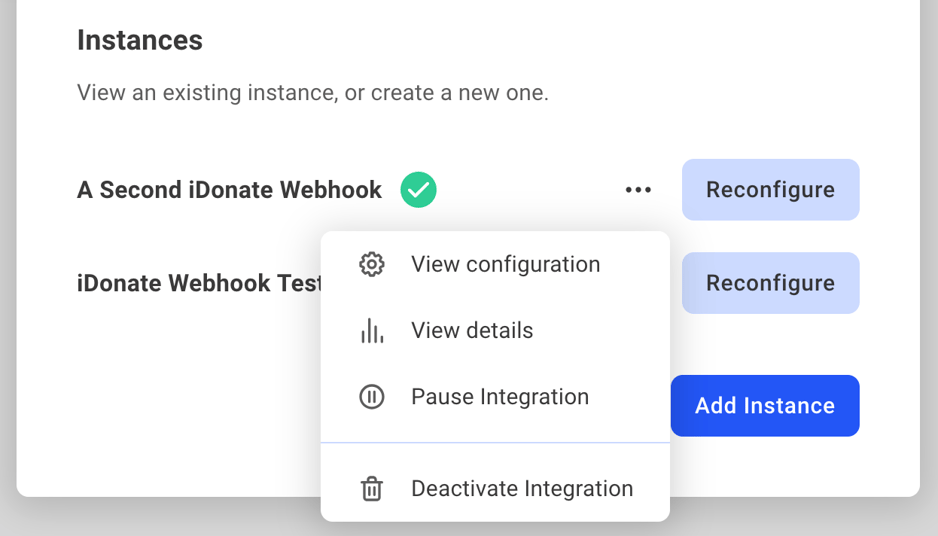Click the gear icon beside View configuration
The image size is (938, 536).
(371, 264)
